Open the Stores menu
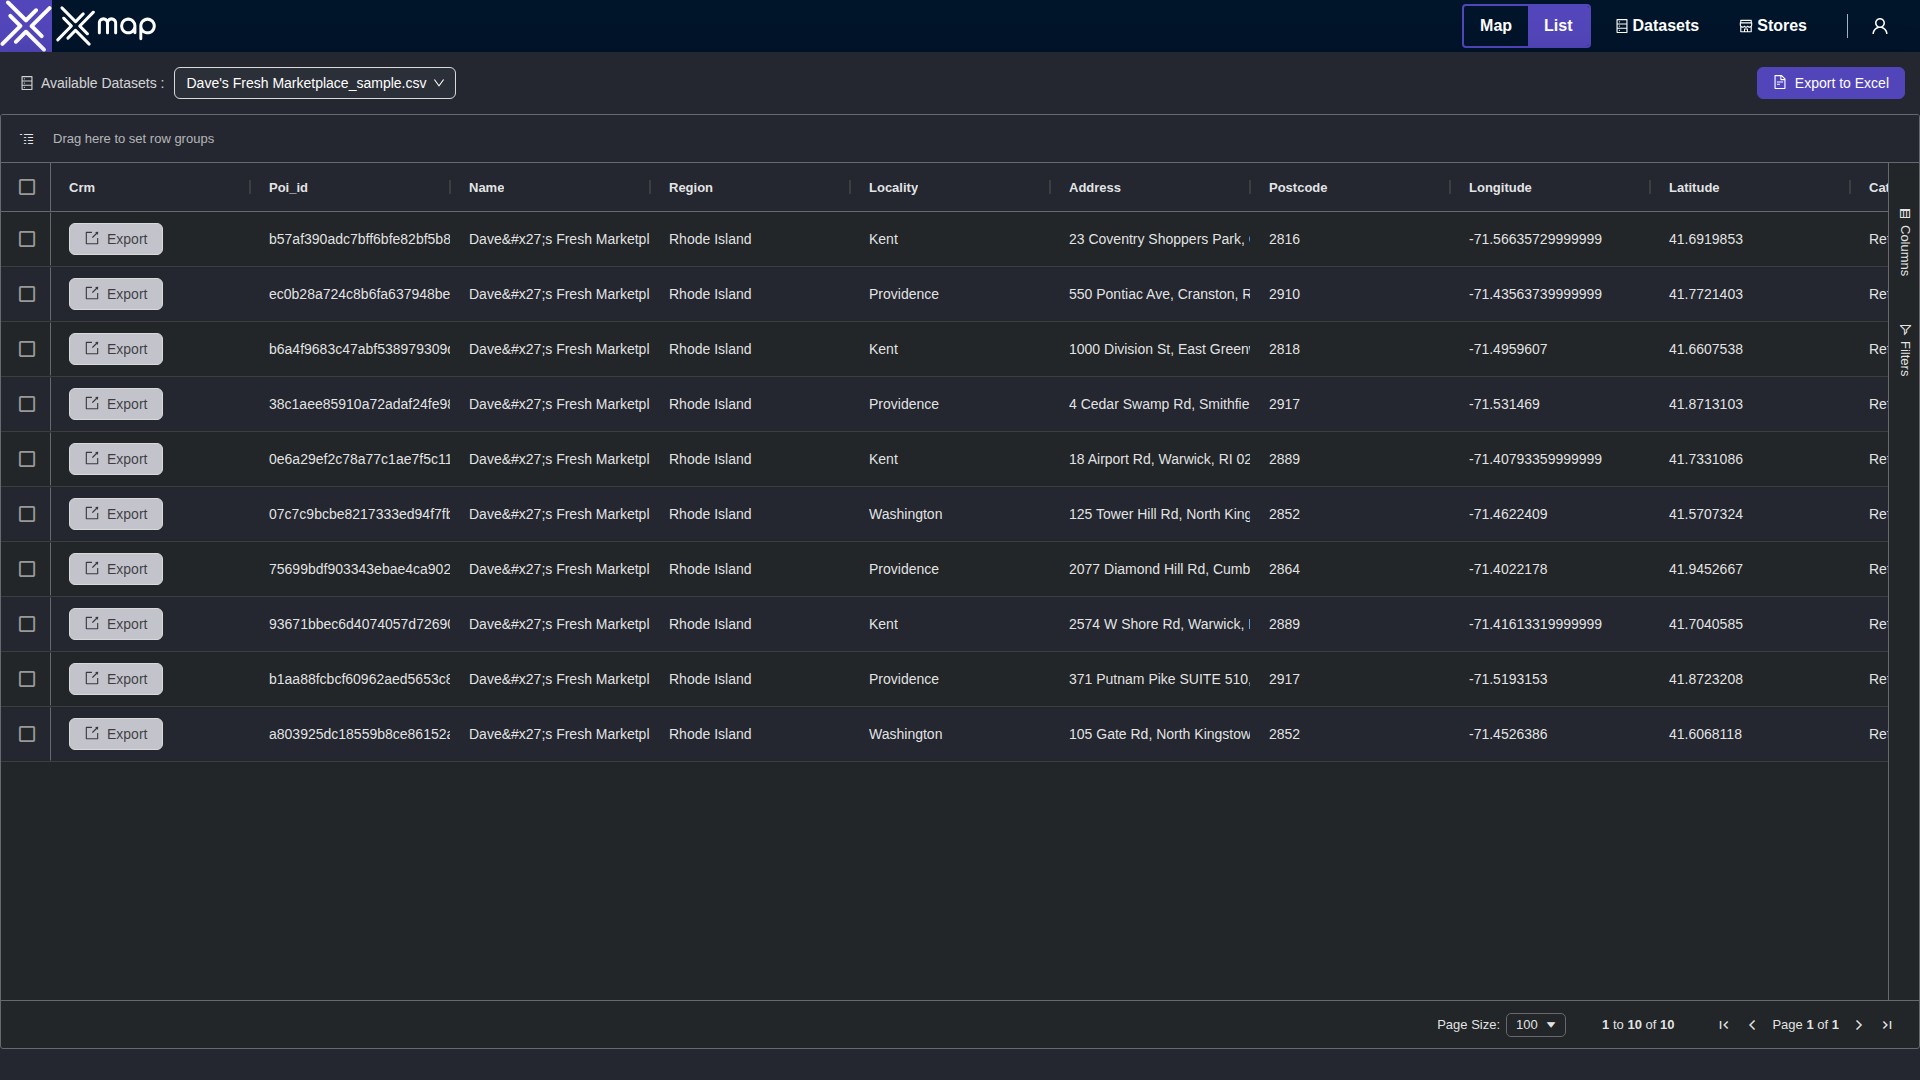This screenshot has height=1080, width=1920. pos(1772,26)
